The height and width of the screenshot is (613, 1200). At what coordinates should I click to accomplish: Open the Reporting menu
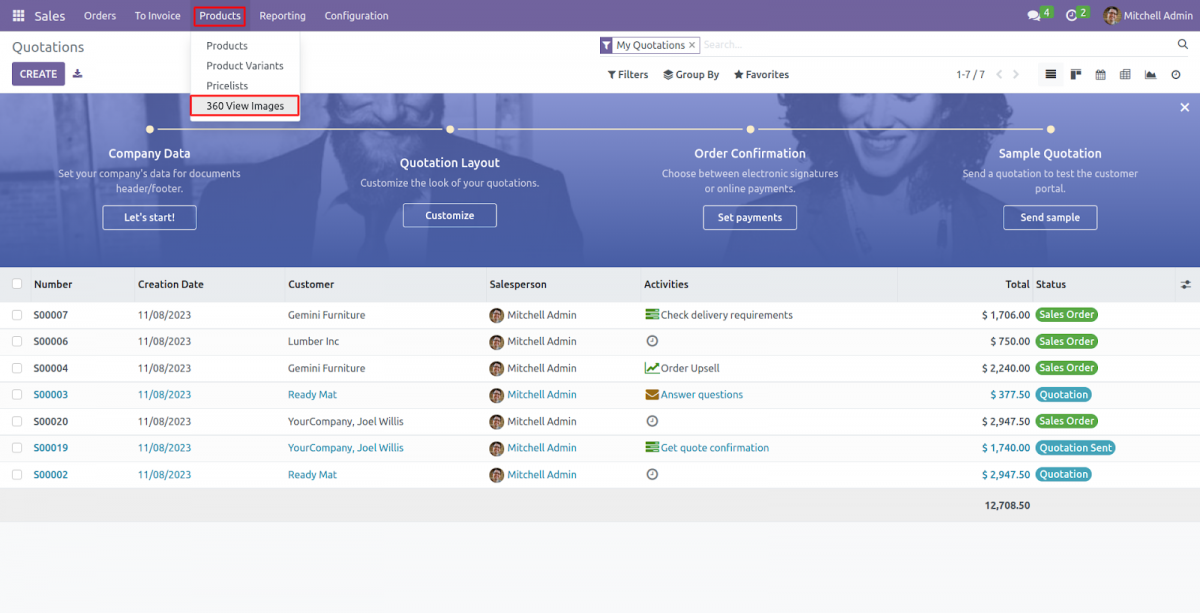(x=282, y=15)
